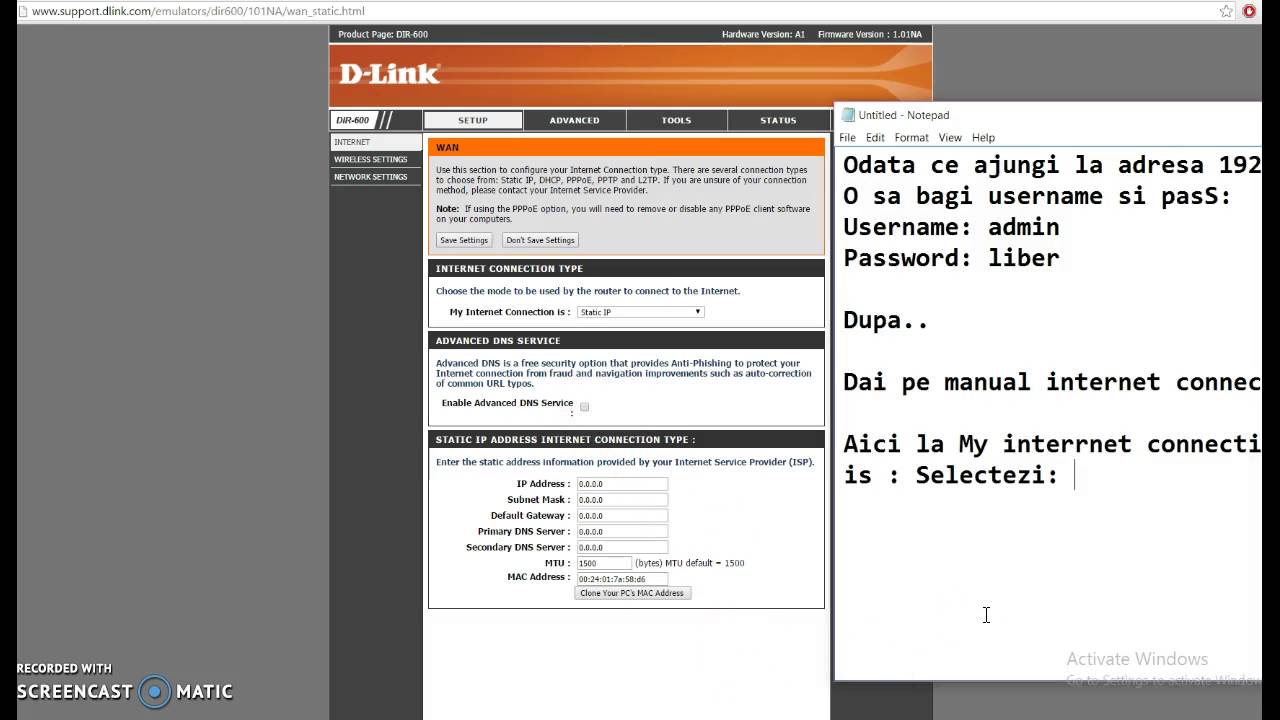Click the Notepad 'Untitled - Notepad' title bar
The image size is (1280, 720).
[1048, 115]
